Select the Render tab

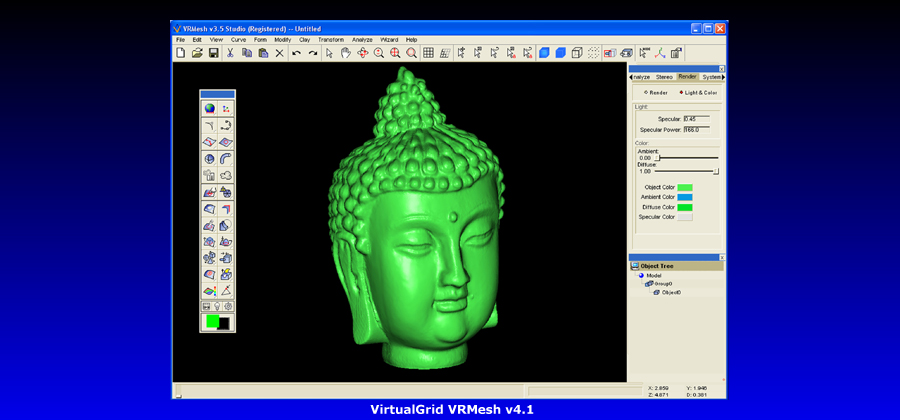point(687,77)
